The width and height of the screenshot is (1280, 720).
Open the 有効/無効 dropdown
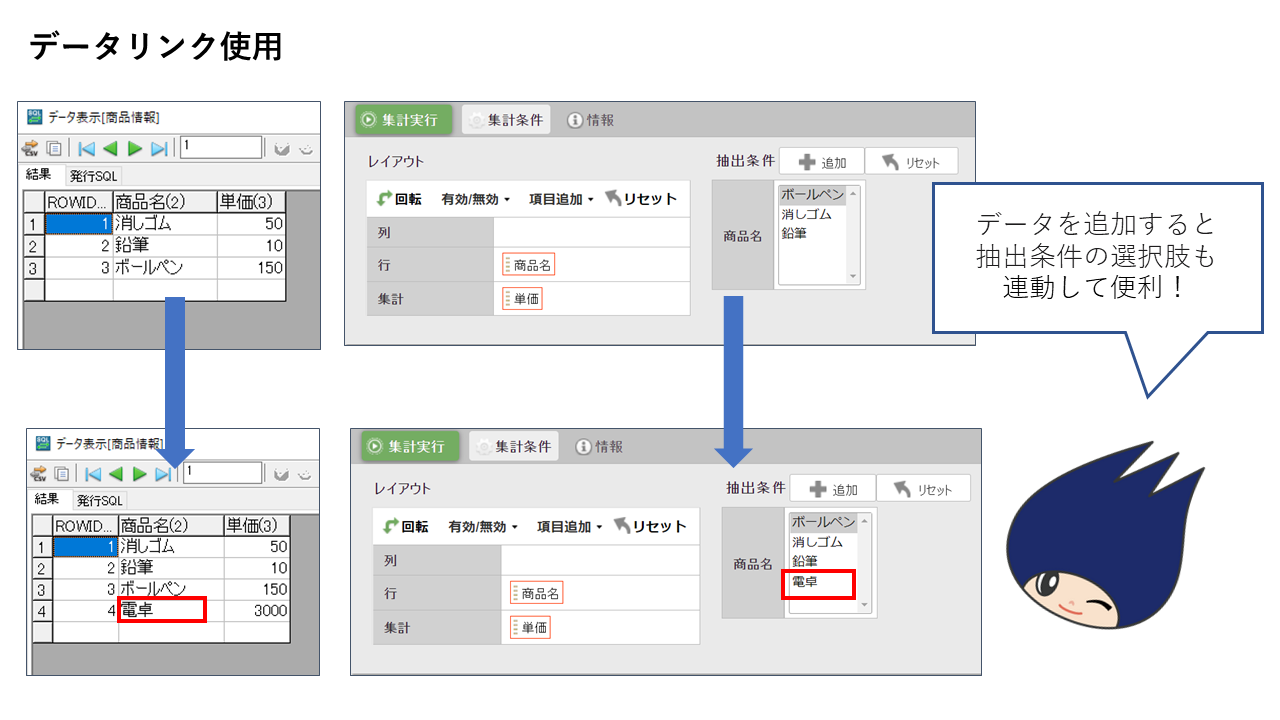(x=476, y=199)
